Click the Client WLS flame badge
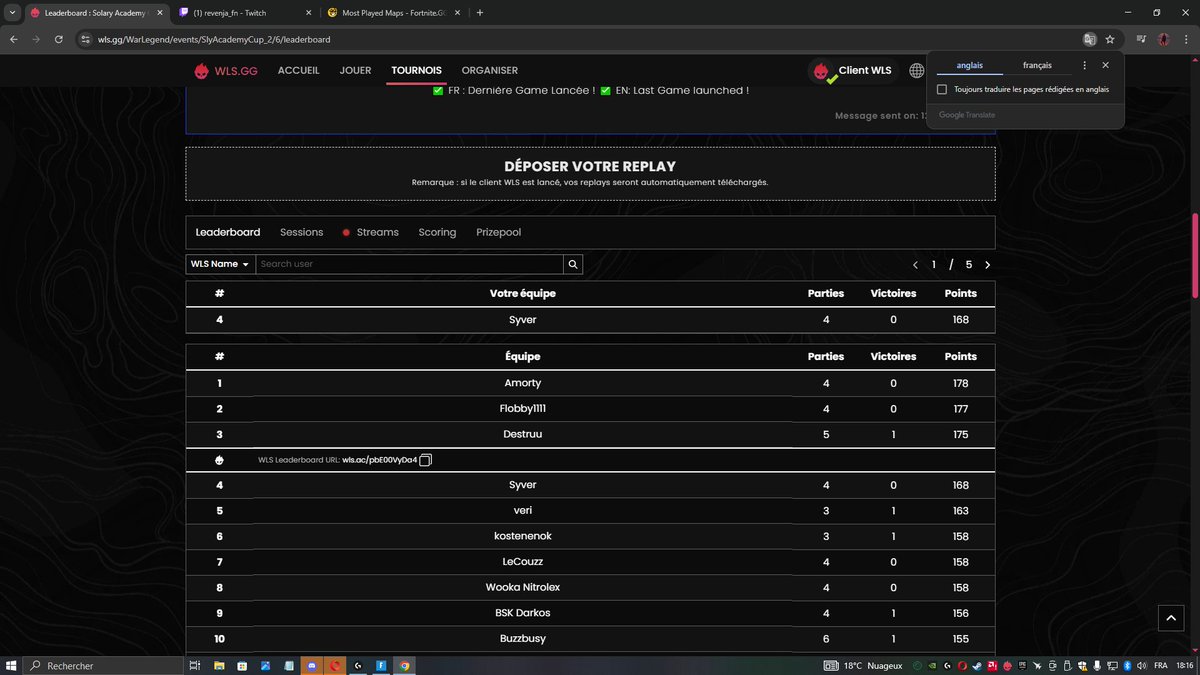 [823, 70]
